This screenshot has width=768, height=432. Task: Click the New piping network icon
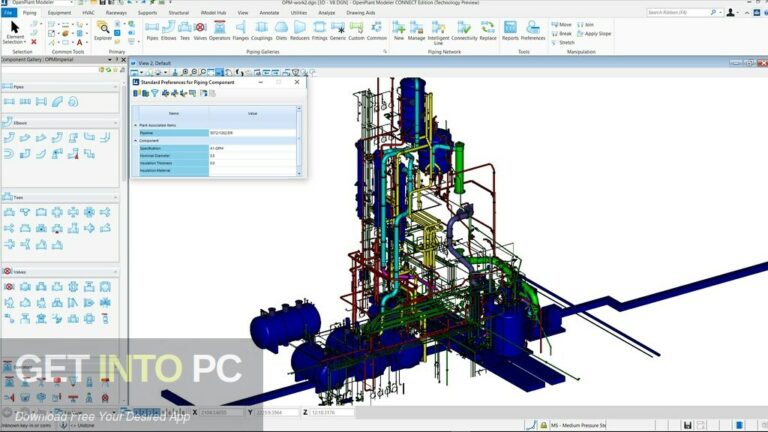(399, 30)
